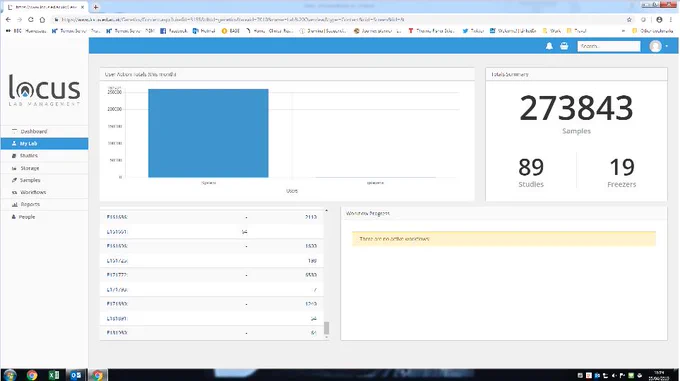This screenshot has height=381, width=680.
Task: Open the user avatar dropdown
Action: (x=658, y=46)
